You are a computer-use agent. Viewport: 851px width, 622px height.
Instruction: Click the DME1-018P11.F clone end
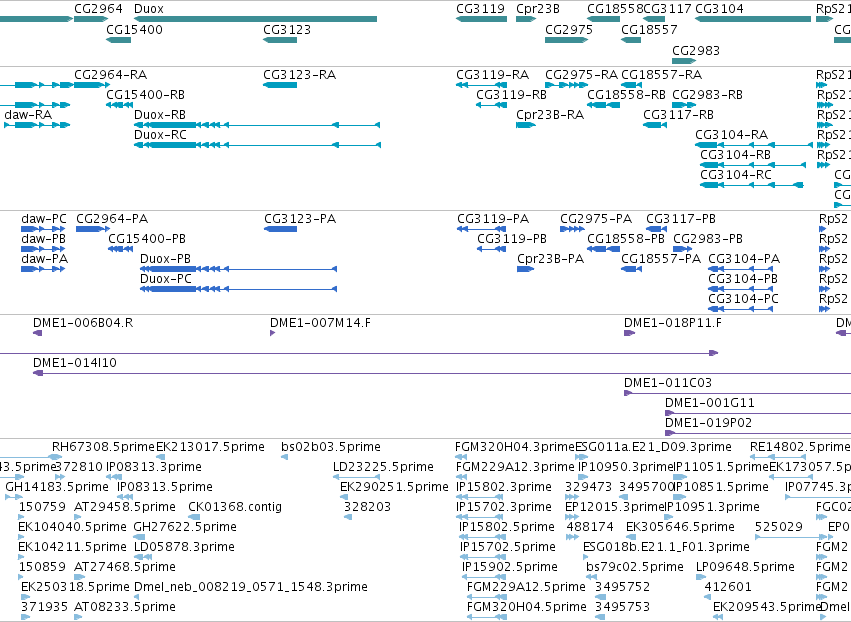tap(630, 333)
